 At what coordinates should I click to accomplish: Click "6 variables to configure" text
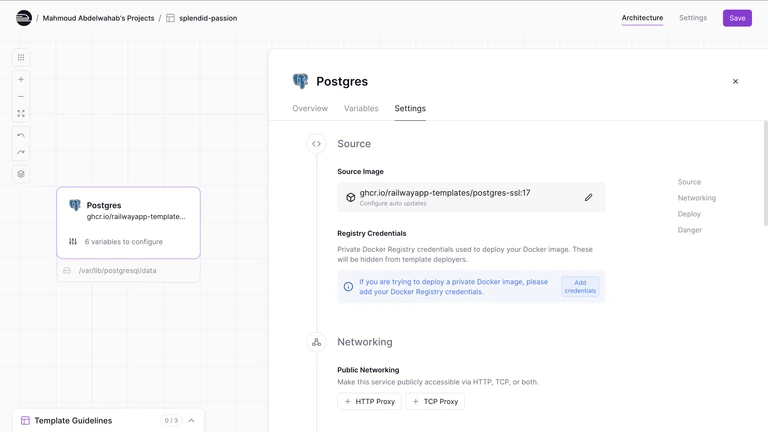pos(123,241)
